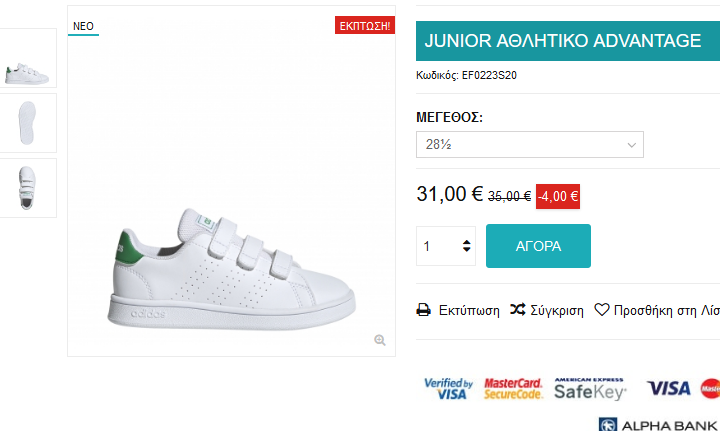Viewport: 720px width, 431px height.
Task: Click the Alpha Bank logo
Action: (659, 425)
